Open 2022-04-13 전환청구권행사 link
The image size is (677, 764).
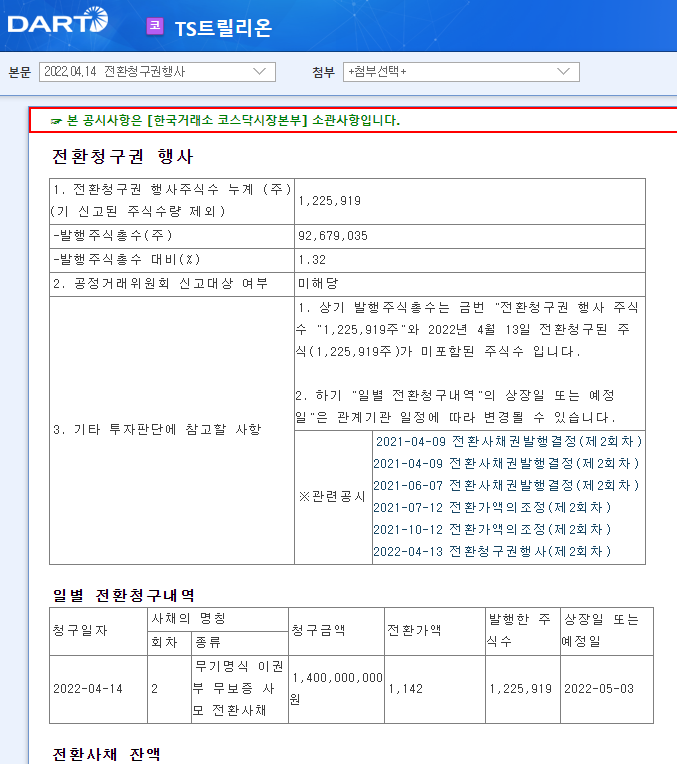point(492,551)
